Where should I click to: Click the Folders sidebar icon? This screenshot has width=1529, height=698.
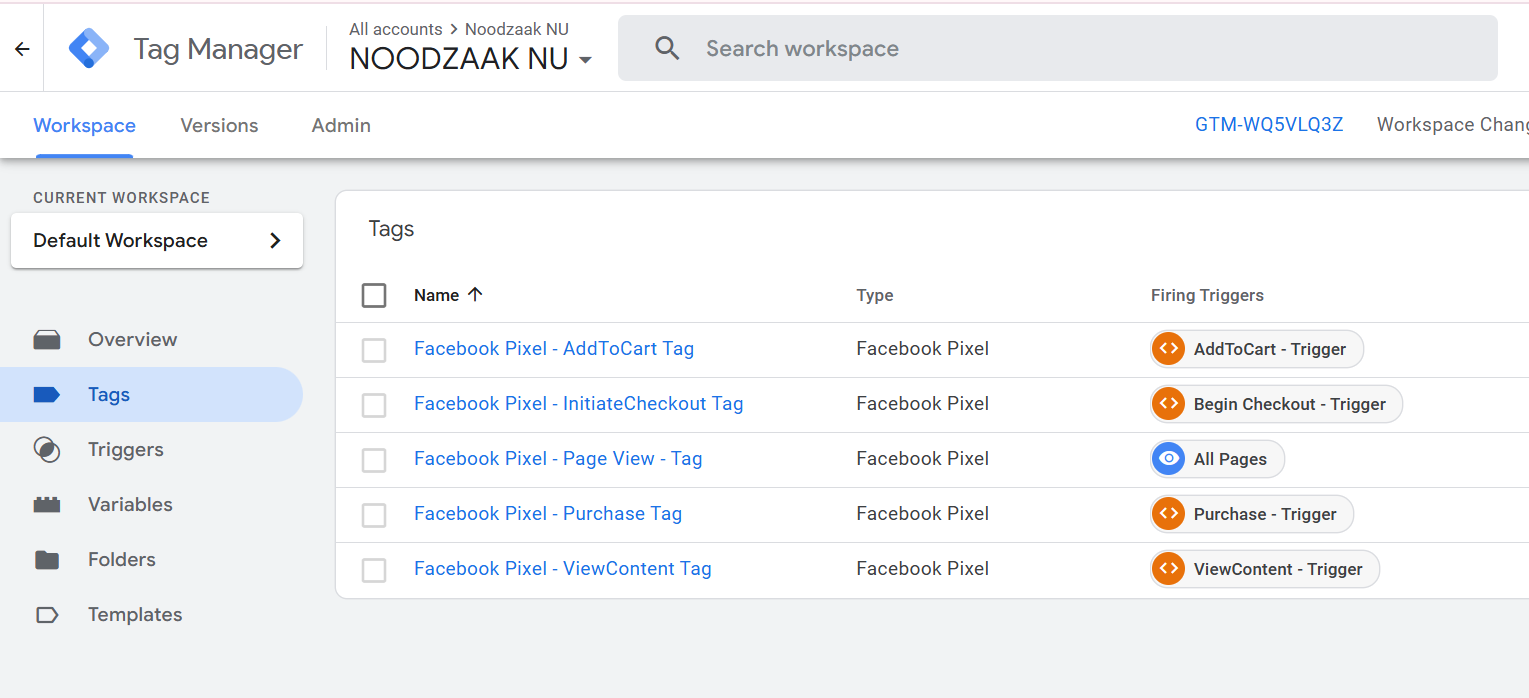47,560
